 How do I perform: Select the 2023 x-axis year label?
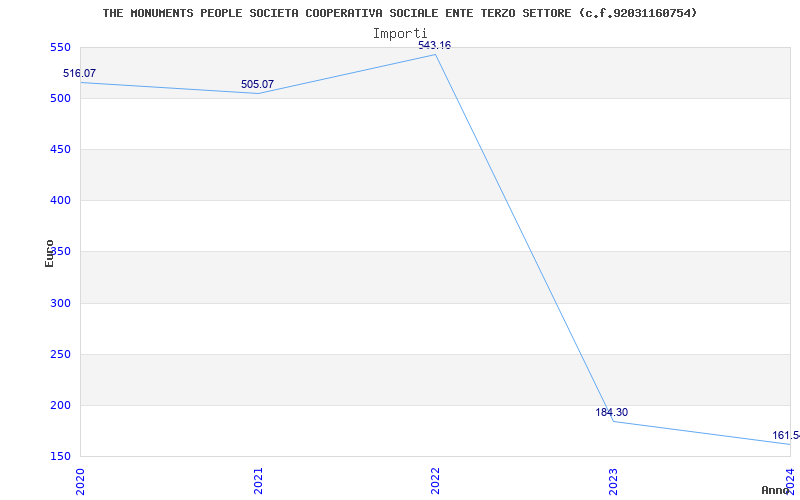click(x=613, y=481)
